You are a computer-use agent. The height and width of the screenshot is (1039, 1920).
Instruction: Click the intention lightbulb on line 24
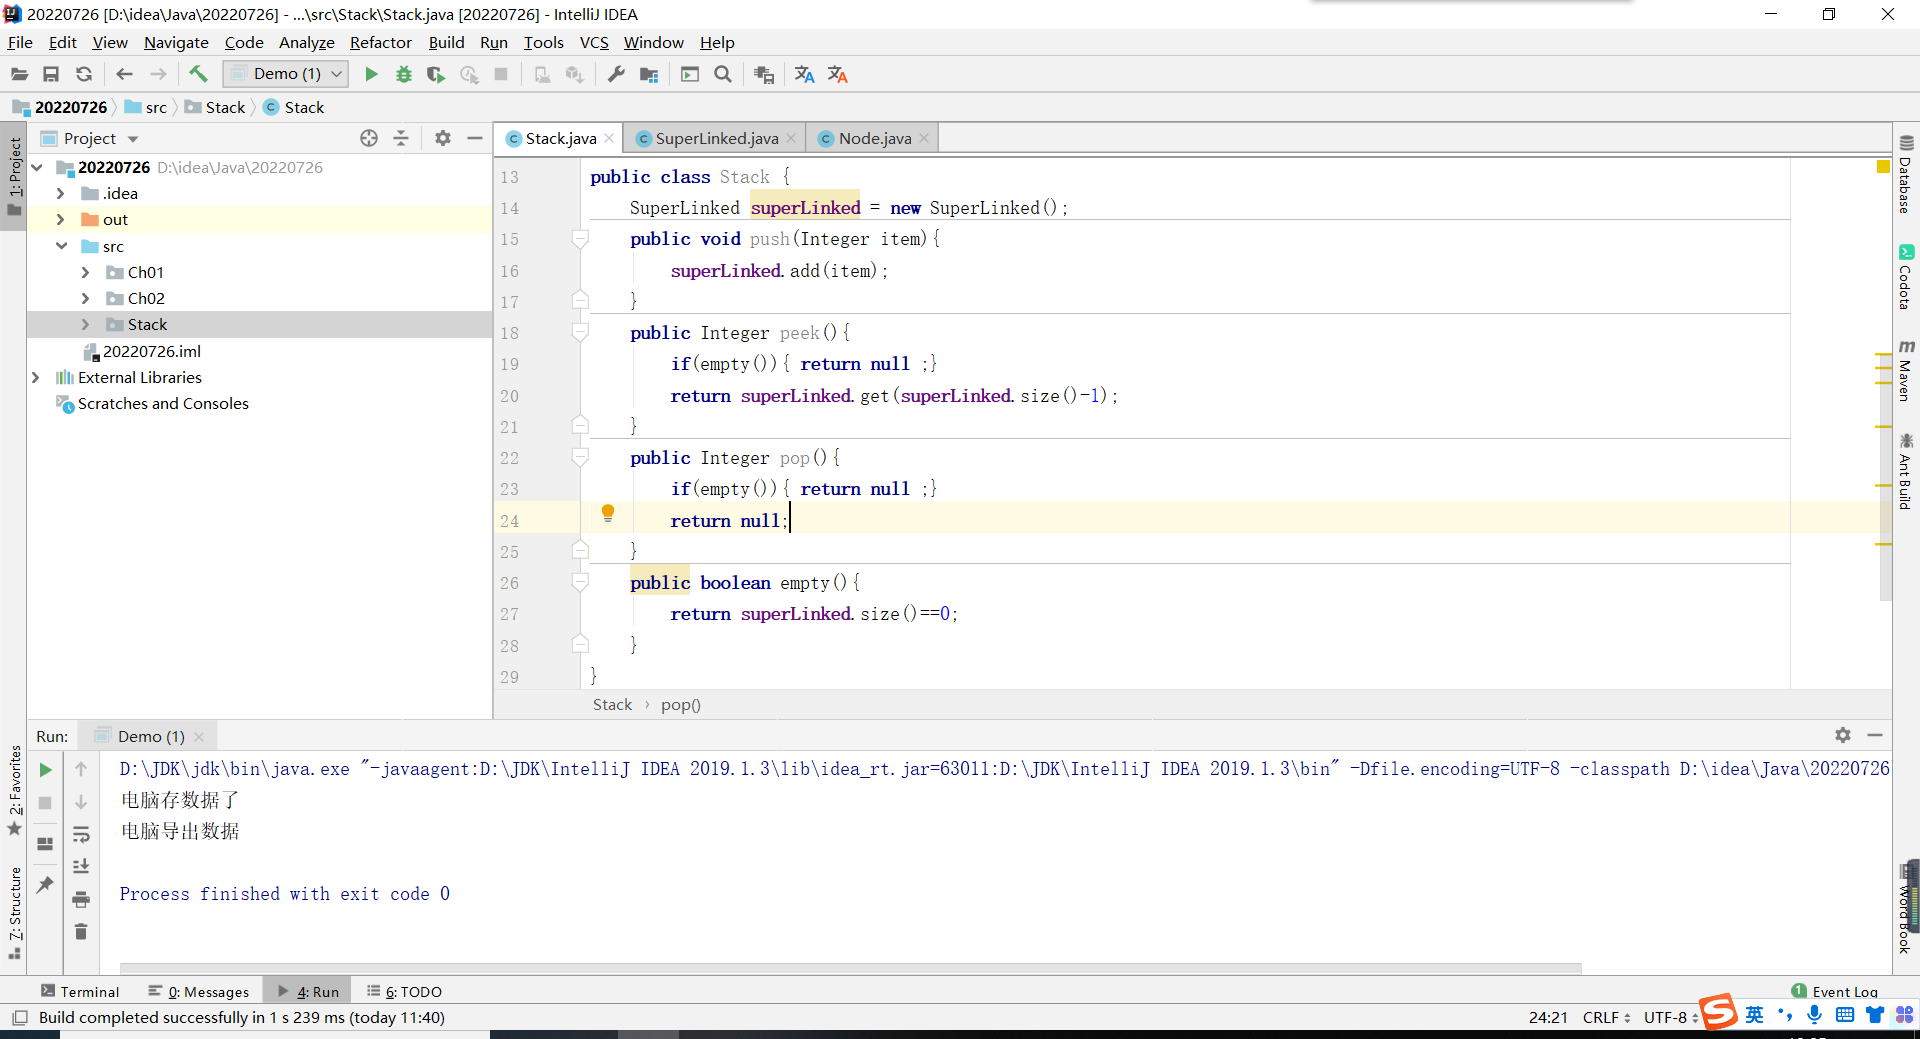click(x=607, y=514)
